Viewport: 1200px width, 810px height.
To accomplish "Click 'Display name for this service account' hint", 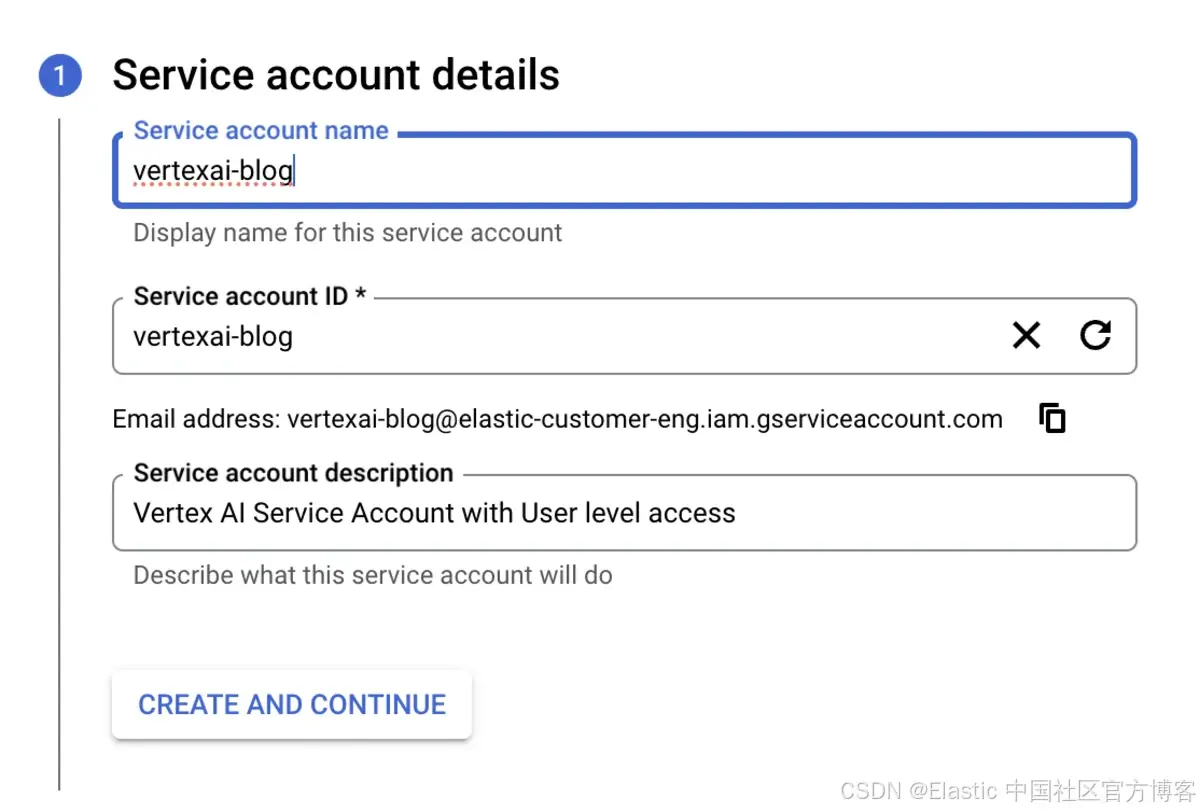I will [348, 233].
